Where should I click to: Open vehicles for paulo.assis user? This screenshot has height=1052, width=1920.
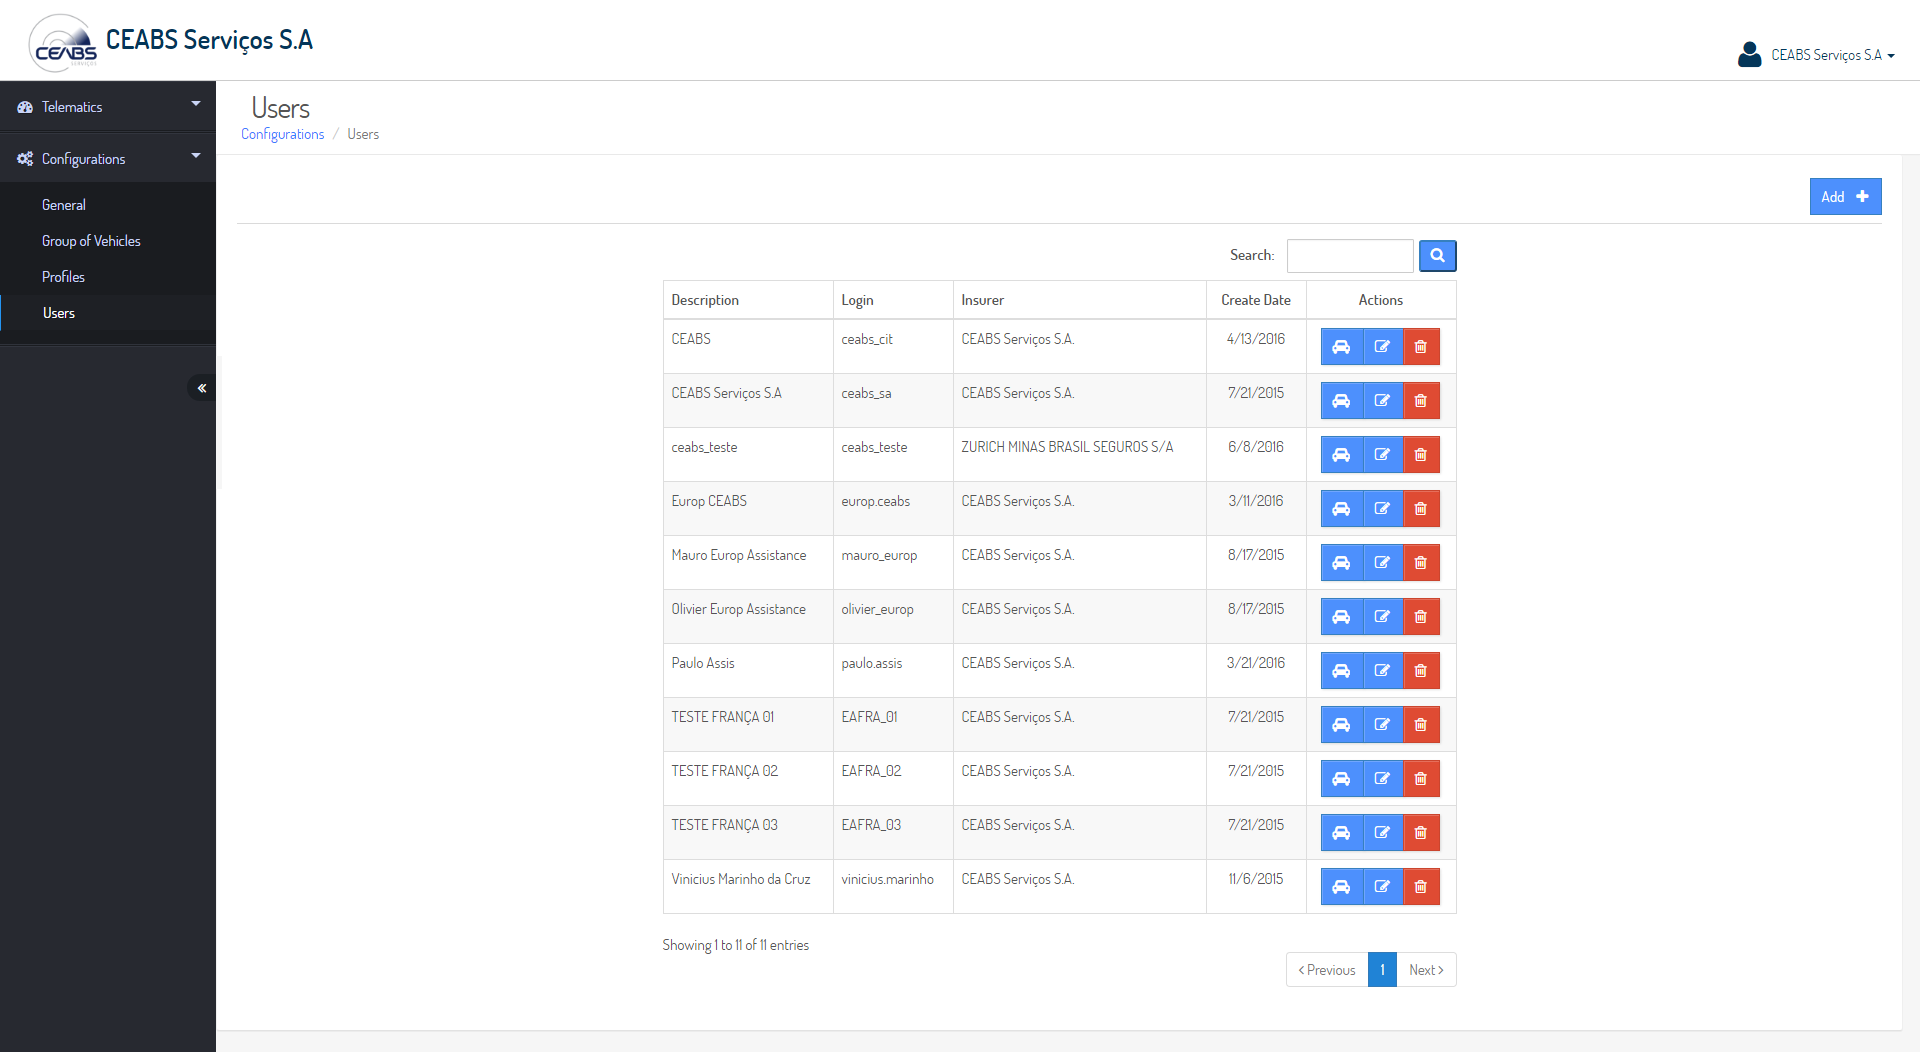pyautogui.click(x=1341, y=671)
